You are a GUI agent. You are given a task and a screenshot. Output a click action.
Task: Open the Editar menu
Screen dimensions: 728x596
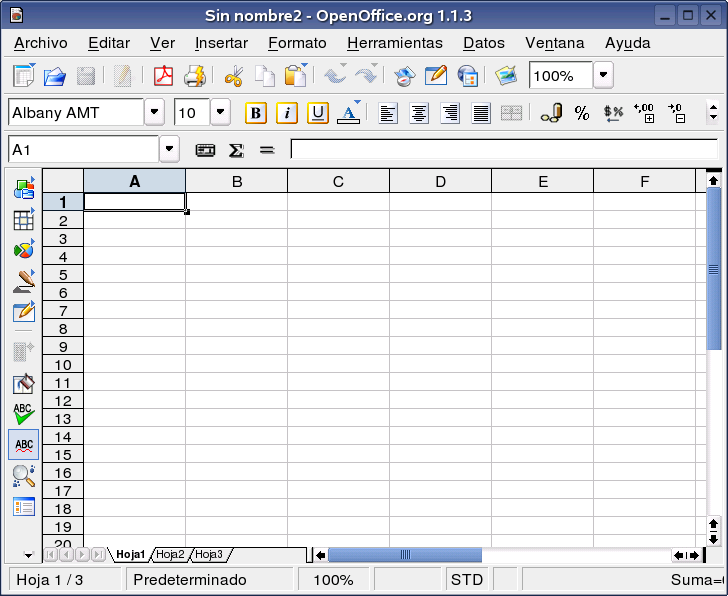(109, 43)
